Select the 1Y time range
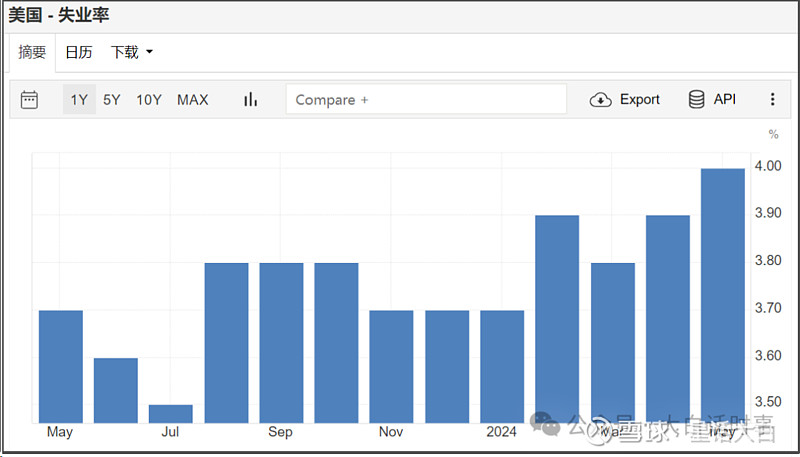800x457 pixels. coord(79,99)
